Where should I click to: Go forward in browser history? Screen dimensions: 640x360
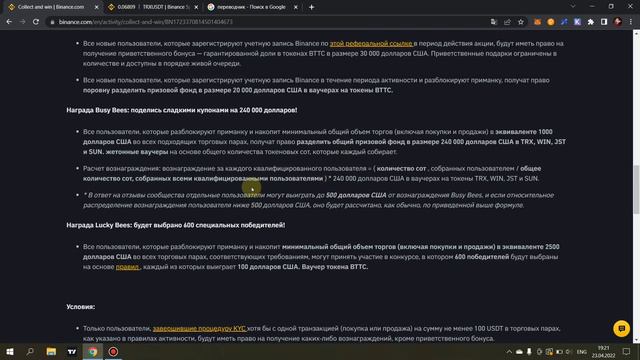tap(22, 22)
